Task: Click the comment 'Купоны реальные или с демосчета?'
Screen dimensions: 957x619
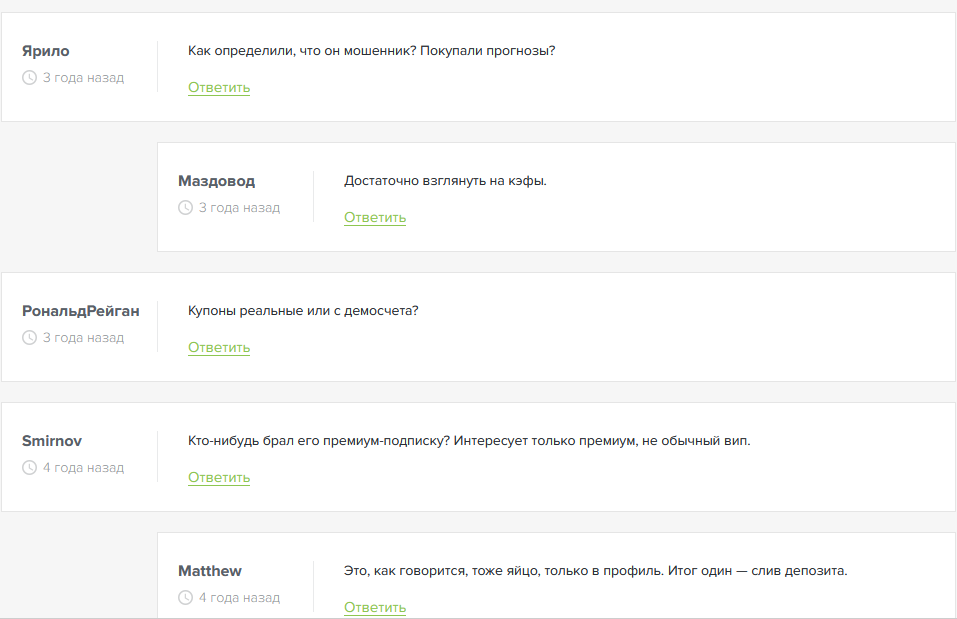Action: coord(303,311)
